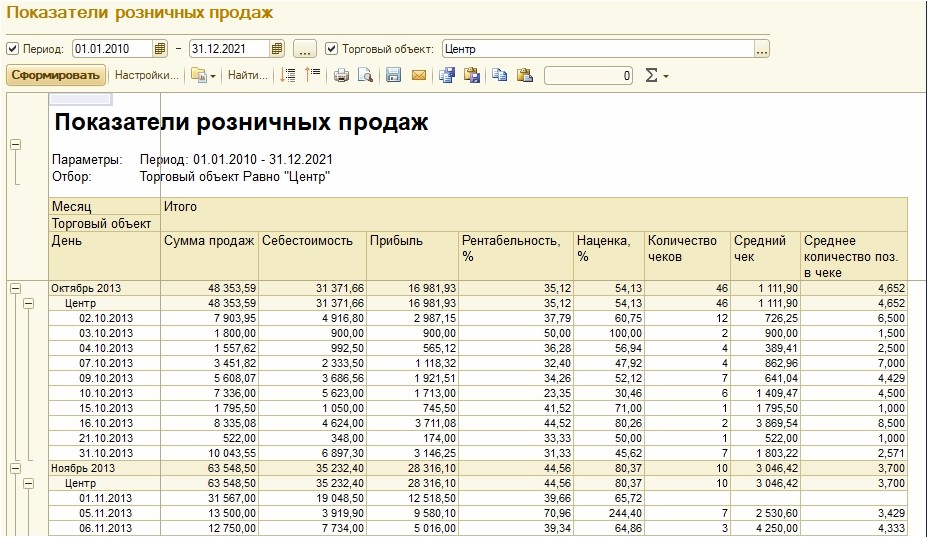The image size is (928, 540).
Task: Click the date cell 10.10.2013
Action: pyautogui.click(x=106, y=394)
